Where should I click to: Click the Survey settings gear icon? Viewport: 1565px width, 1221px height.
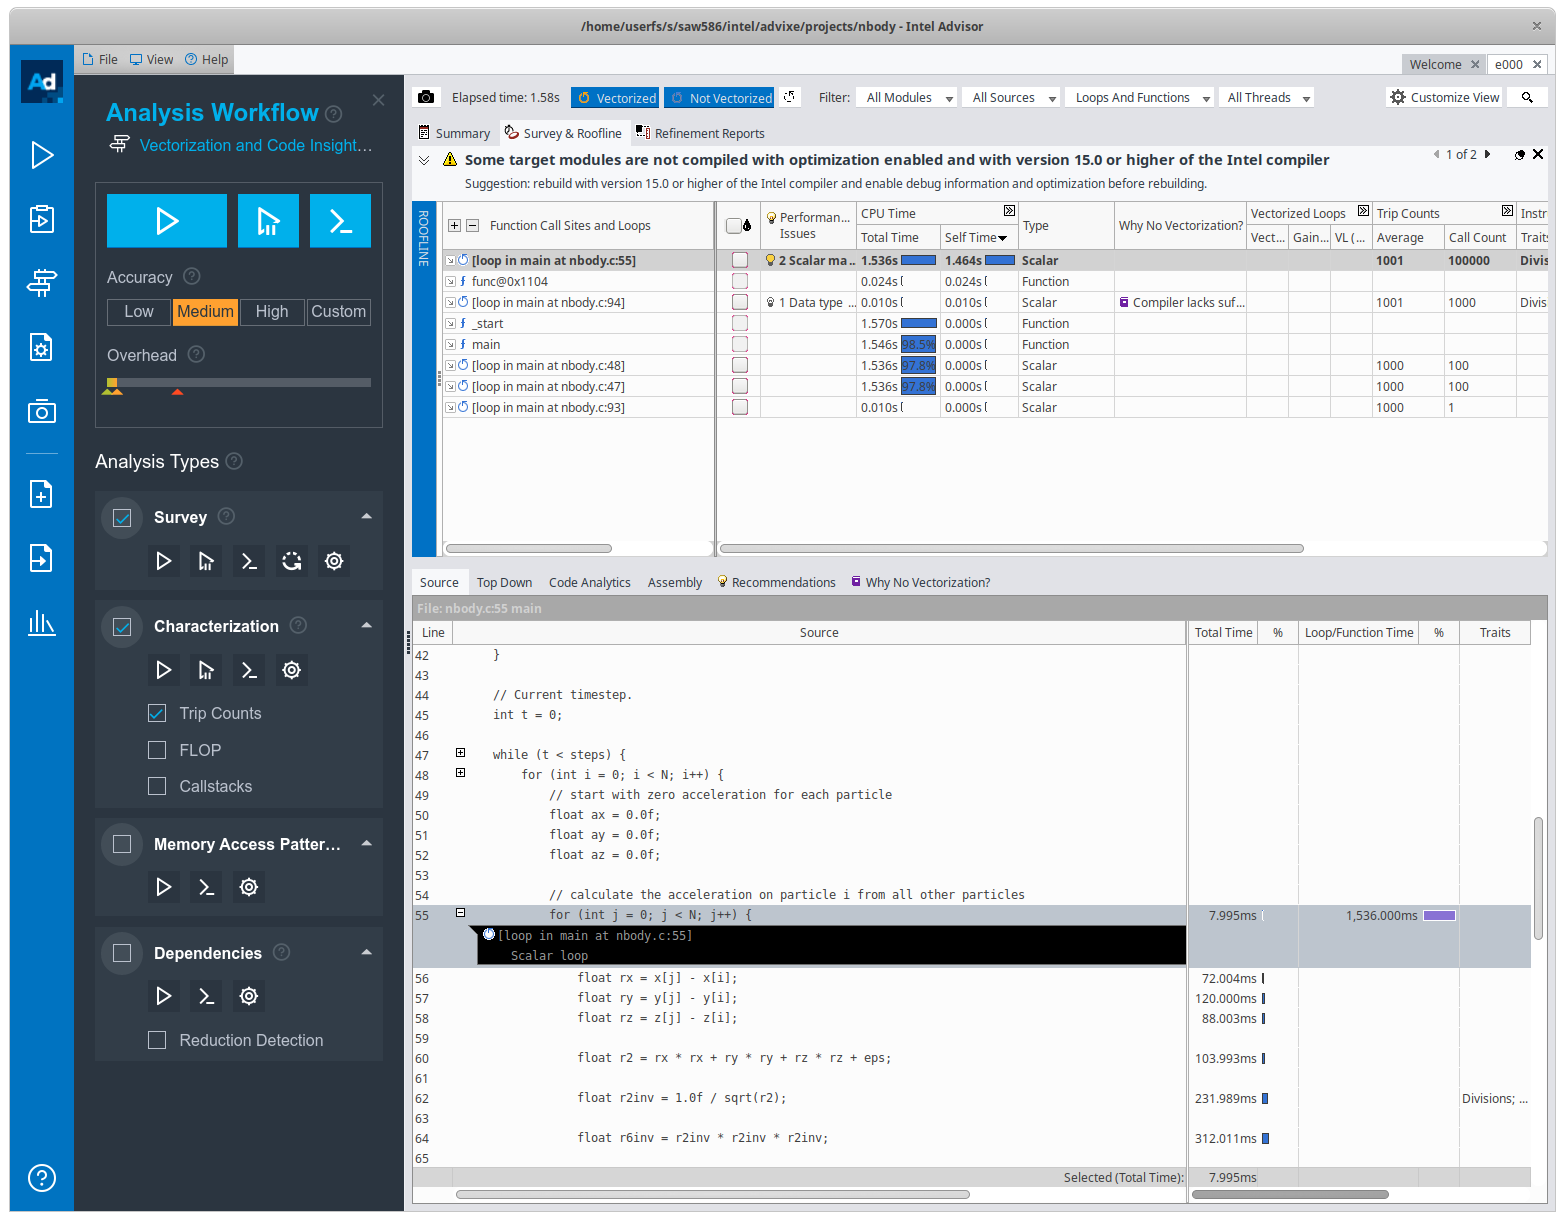[334, 561]
